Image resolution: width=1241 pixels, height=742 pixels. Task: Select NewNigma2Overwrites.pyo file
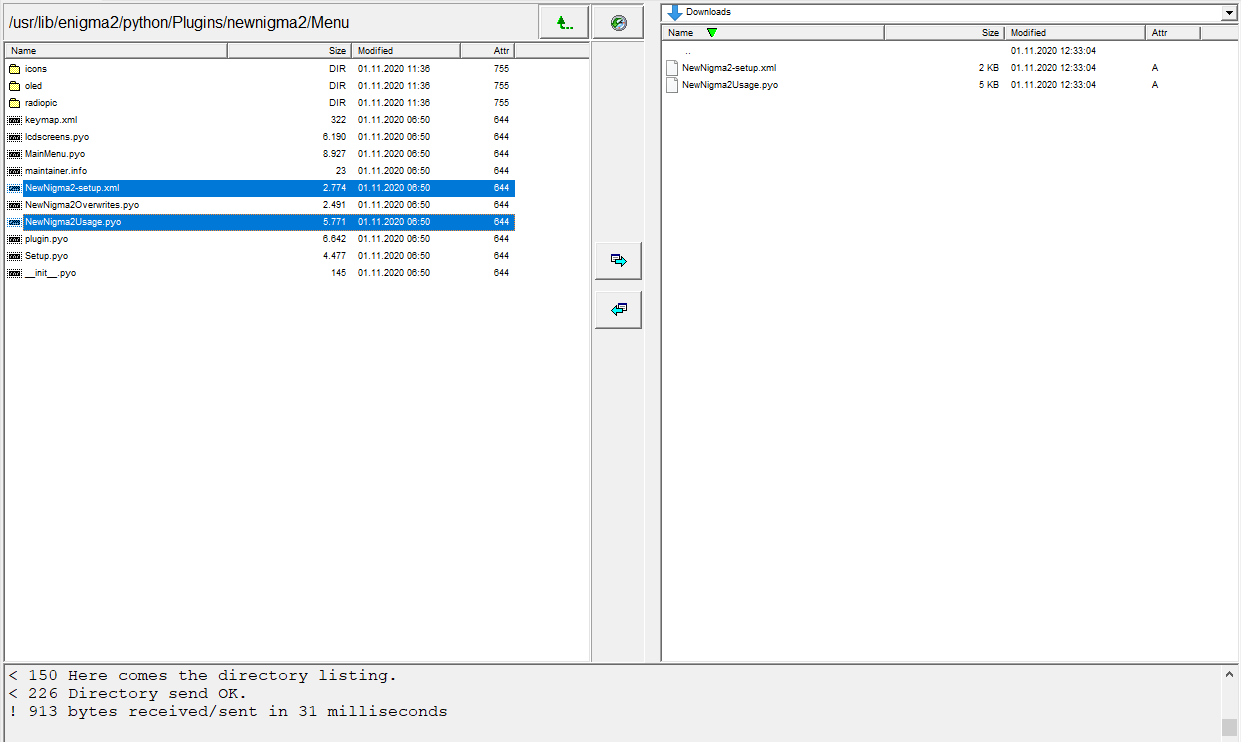pyautogui.click(x=82, y=205)
